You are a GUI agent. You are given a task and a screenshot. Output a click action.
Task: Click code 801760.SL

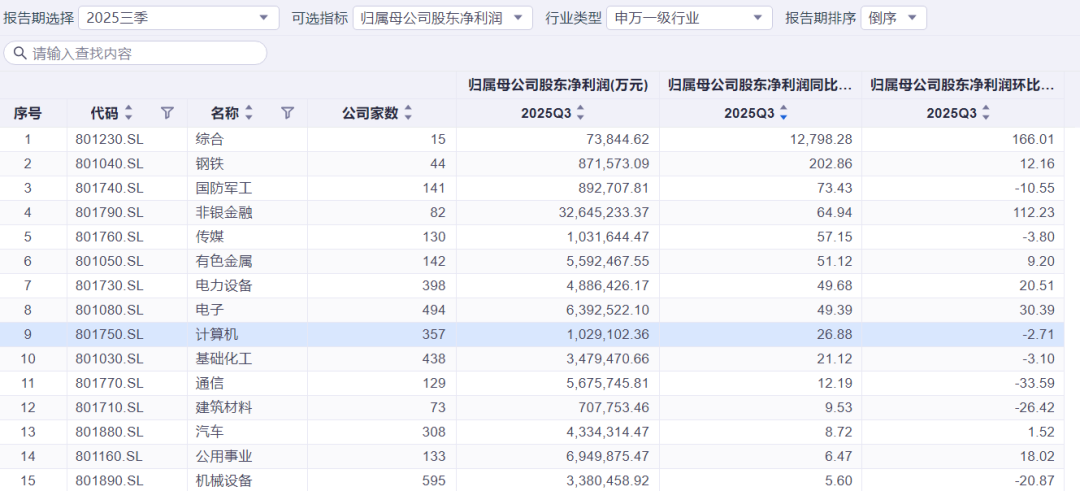(110, 237)
